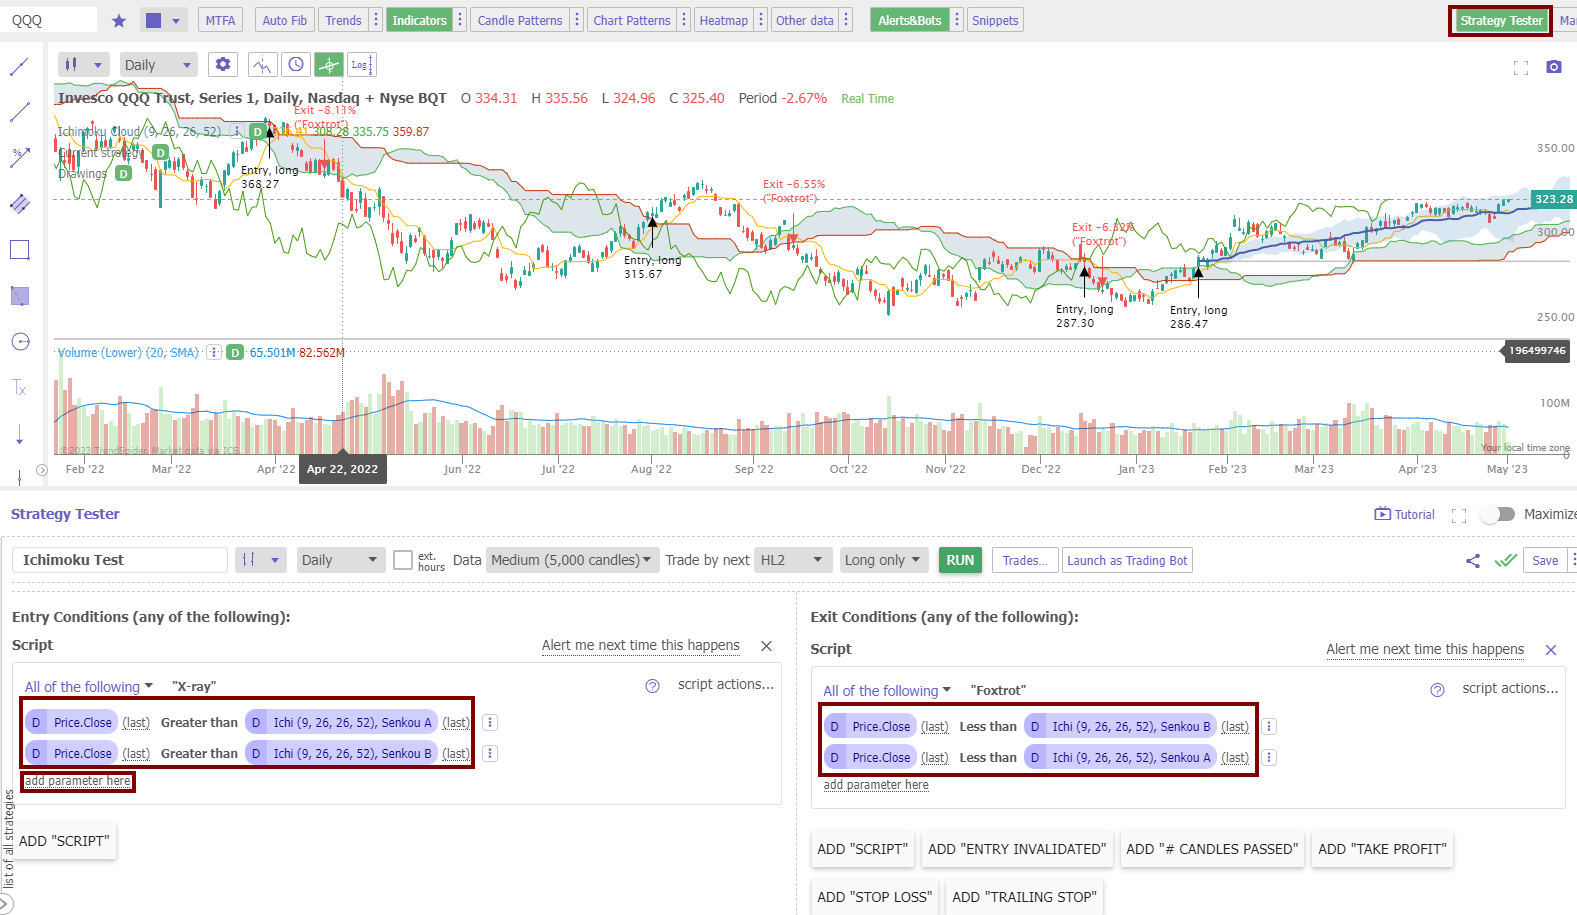The image size is (1577, 915).
Task: Open the Trades... list
Action: tap(1025, 560)
